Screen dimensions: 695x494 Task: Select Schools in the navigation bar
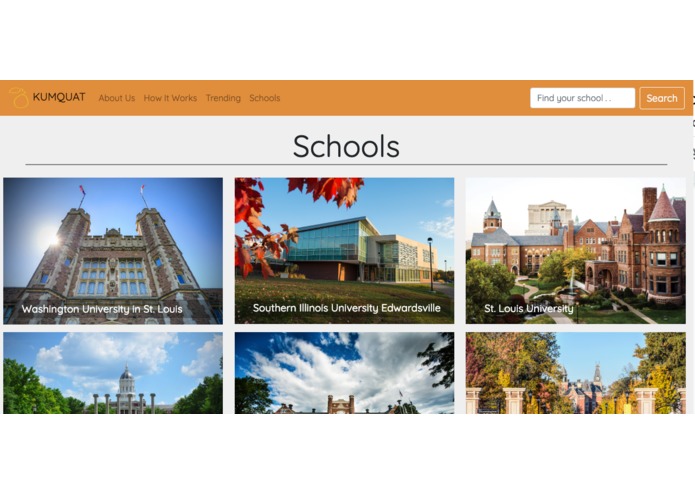[x=265, y=98]
